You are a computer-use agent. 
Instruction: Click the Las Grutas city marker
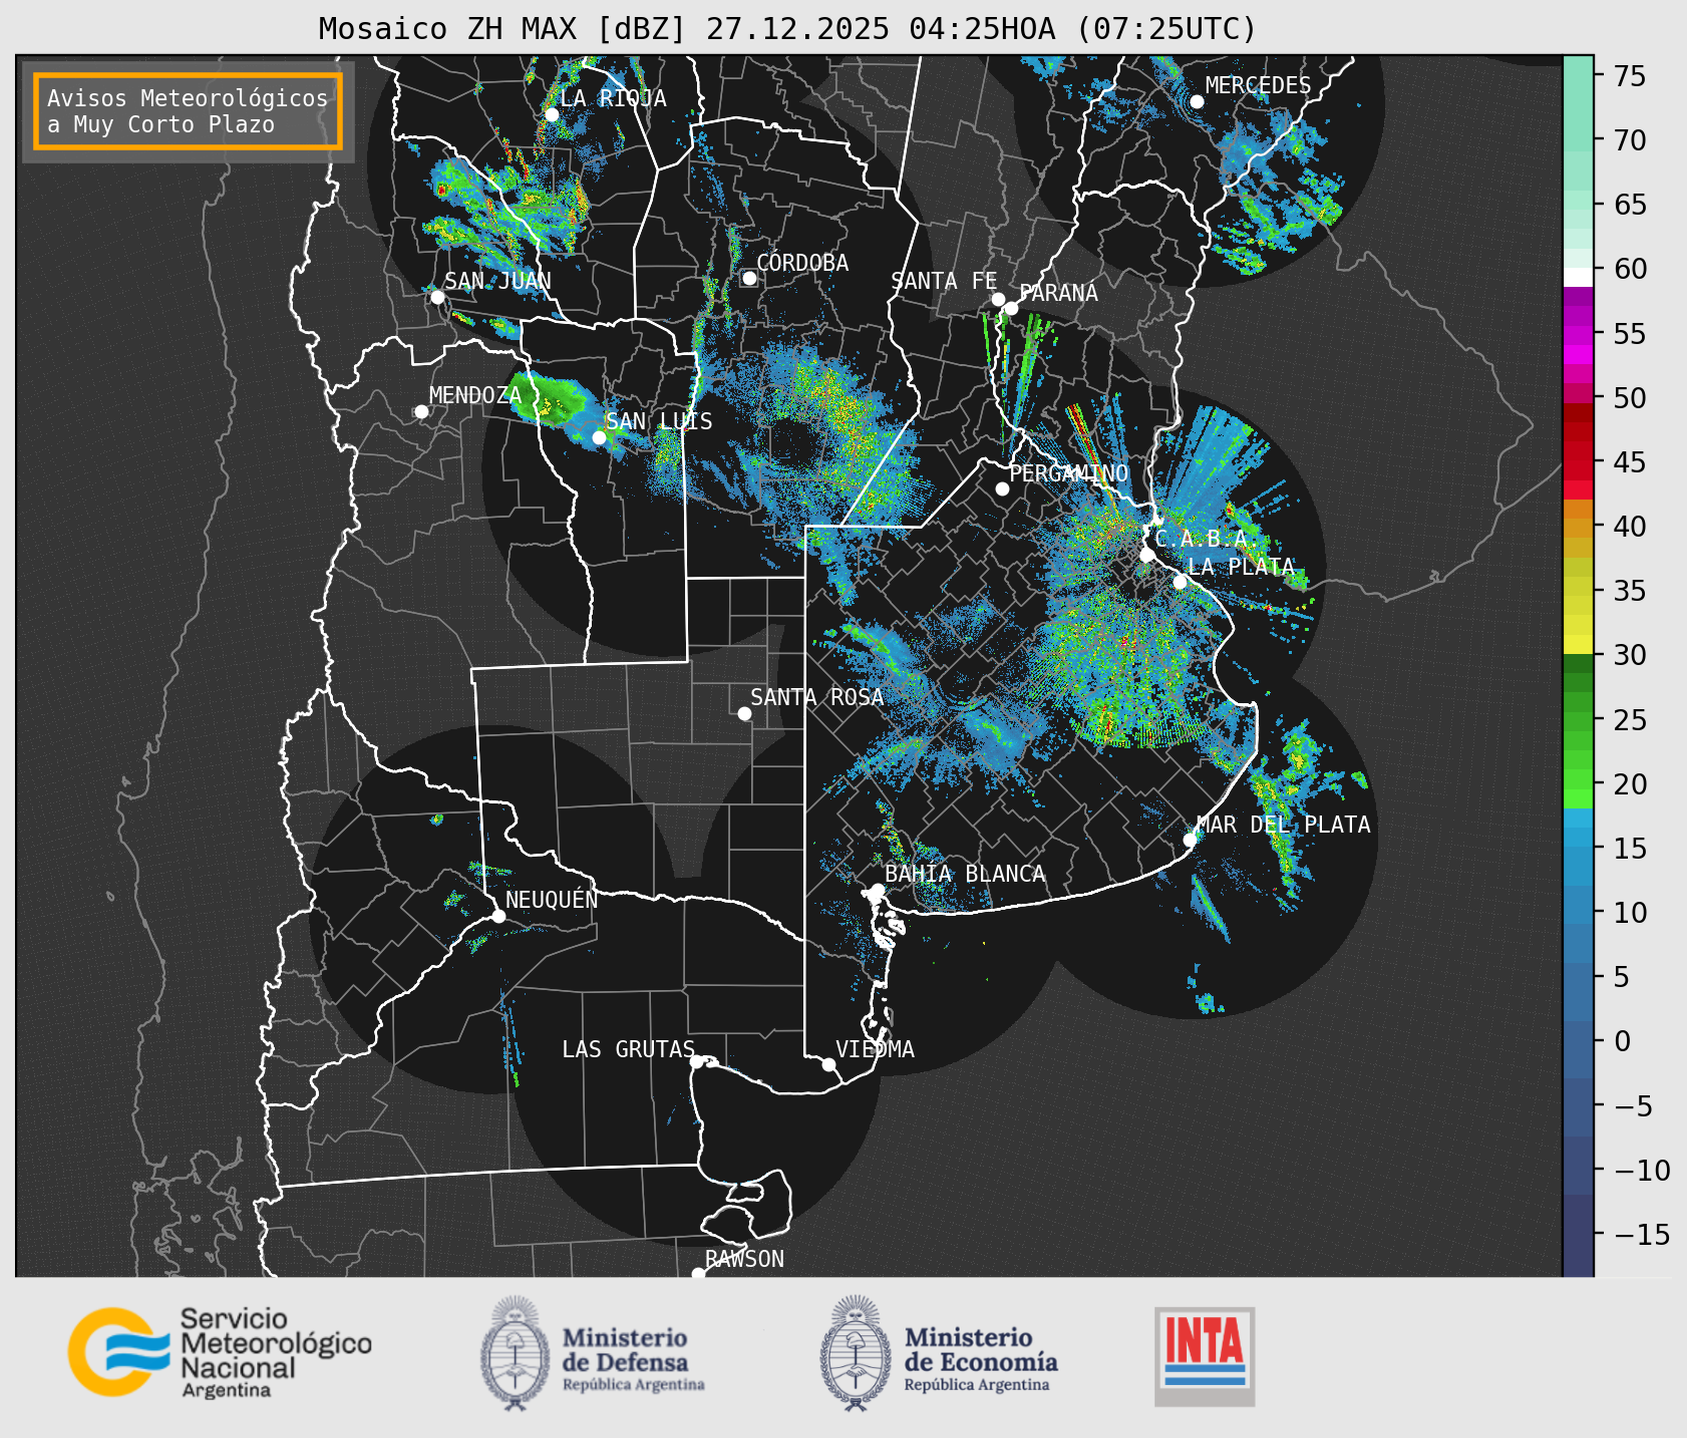pos(697,1061)
